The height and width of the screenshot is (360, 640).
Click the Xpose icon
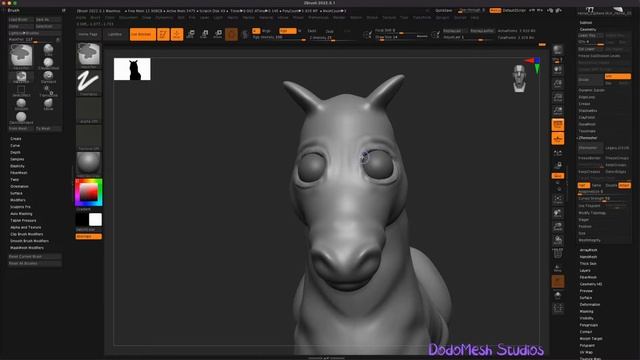[558, 309]
